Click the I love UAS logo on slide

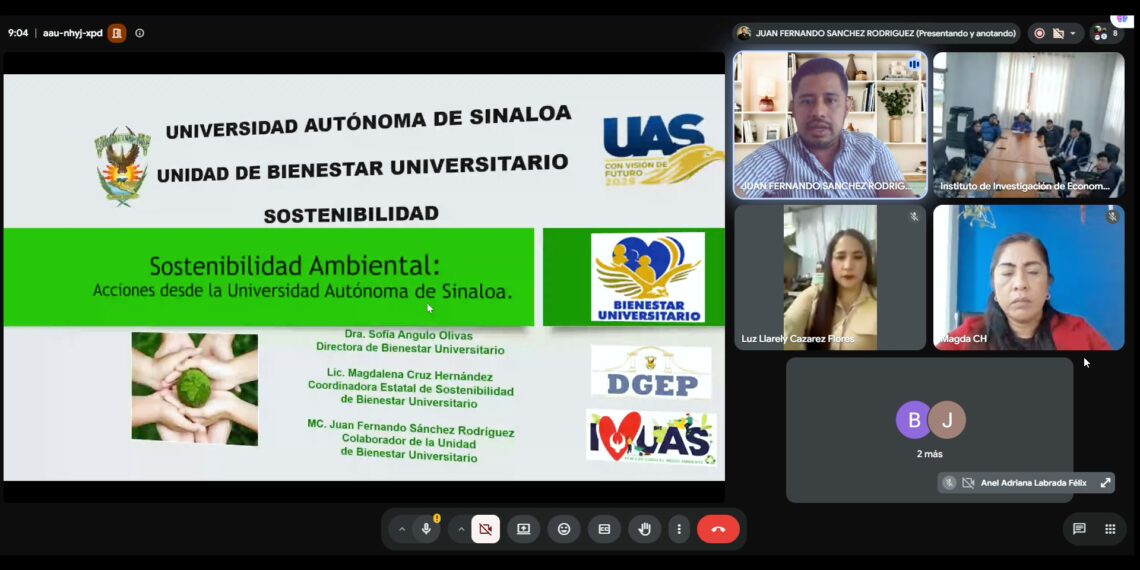coord(651,437)
